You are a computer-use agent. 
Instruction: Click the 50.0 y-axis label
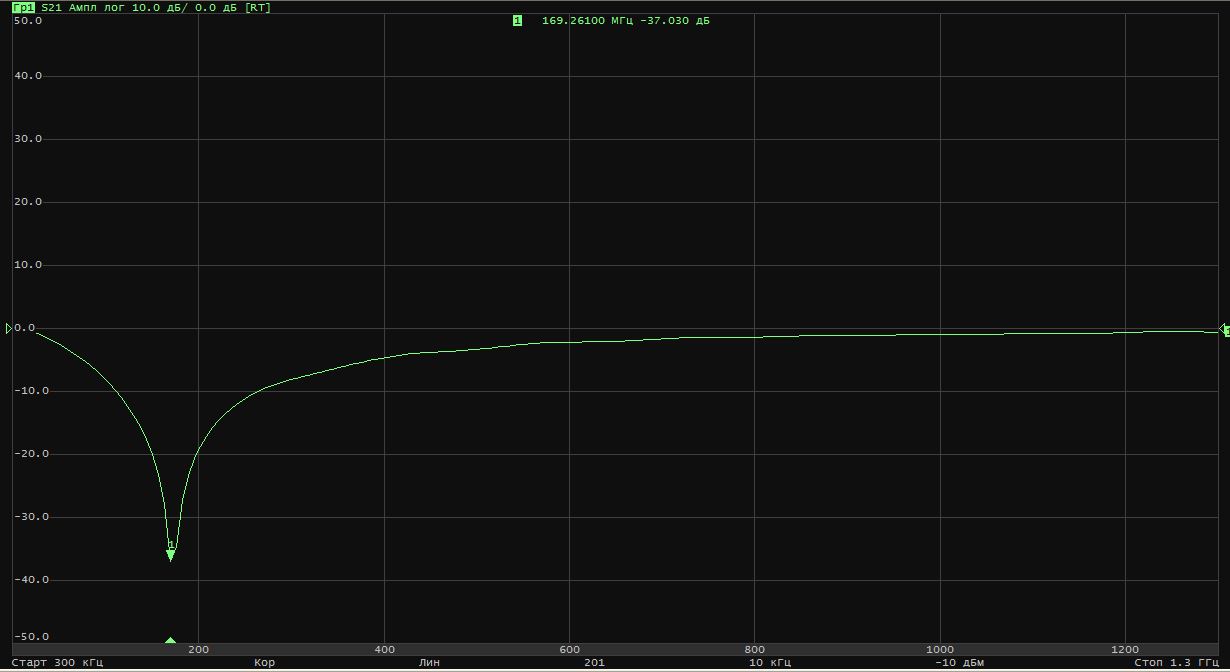point(27,20)
